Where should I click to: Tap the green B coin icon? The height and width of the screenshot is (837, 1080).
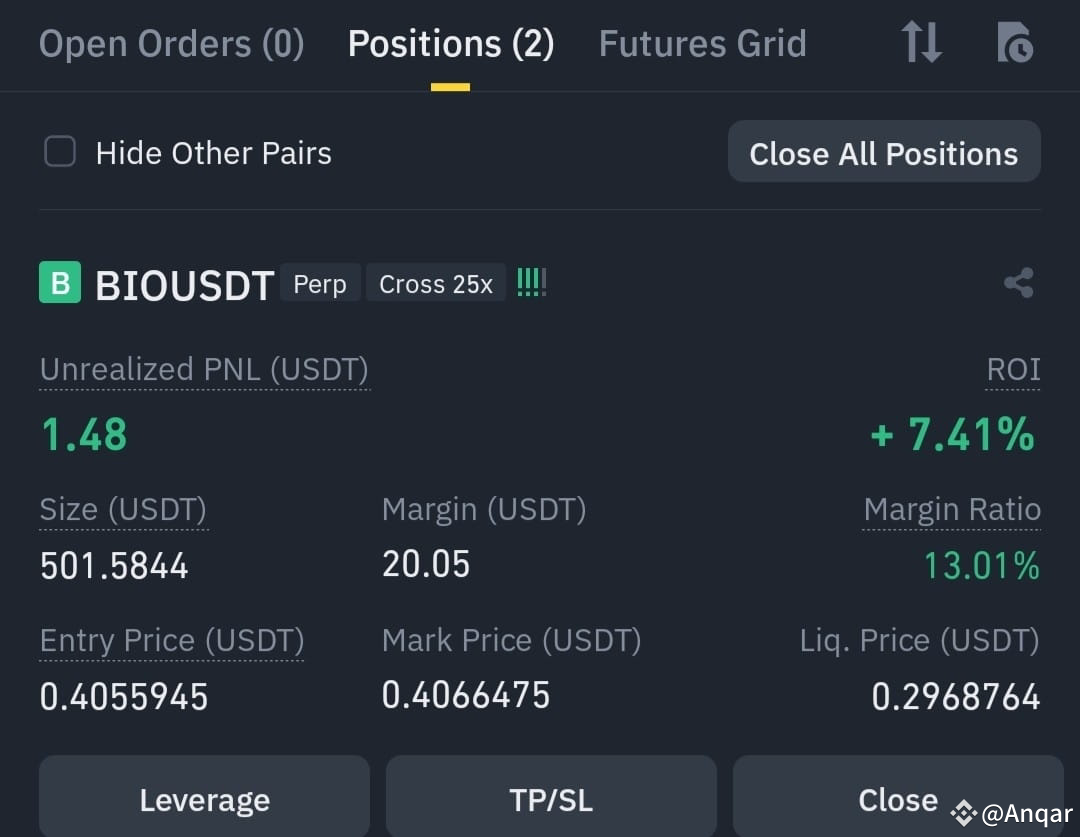(x=60, y=282)
